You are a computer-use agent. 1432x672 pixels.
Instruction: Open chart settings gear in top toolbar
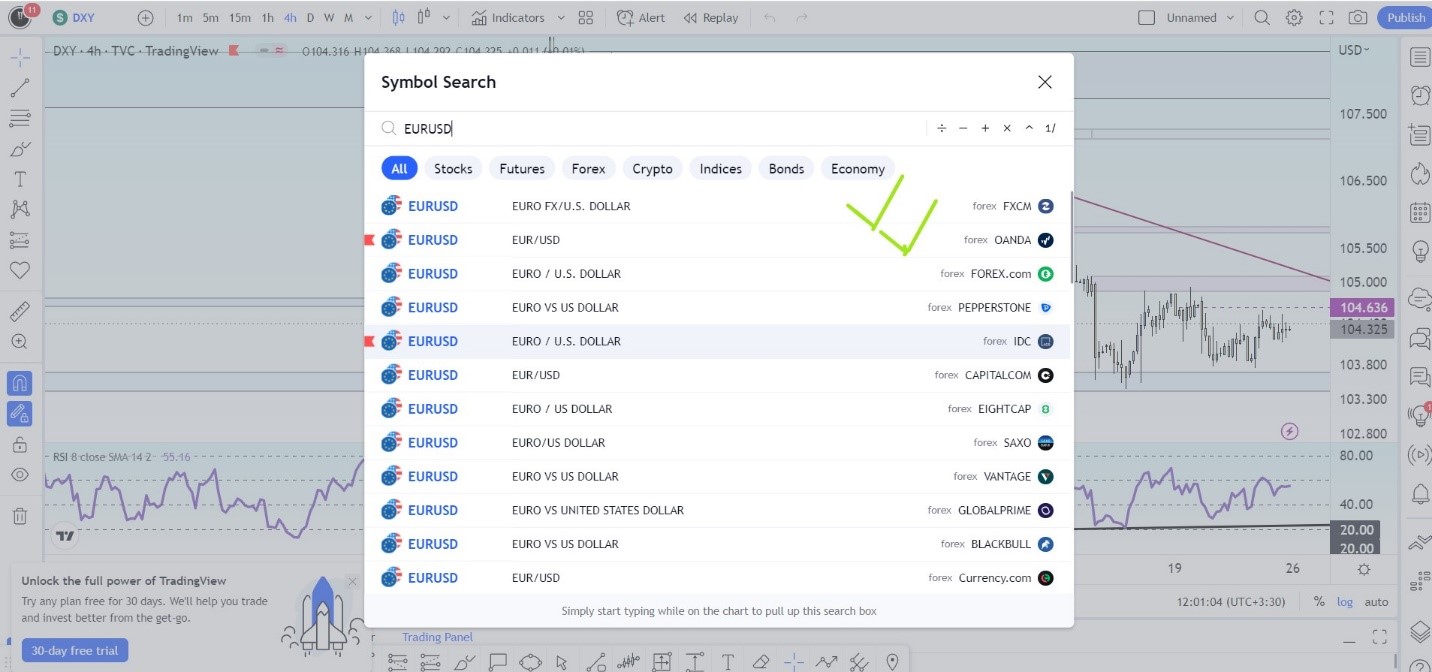tap(1294, 17)
